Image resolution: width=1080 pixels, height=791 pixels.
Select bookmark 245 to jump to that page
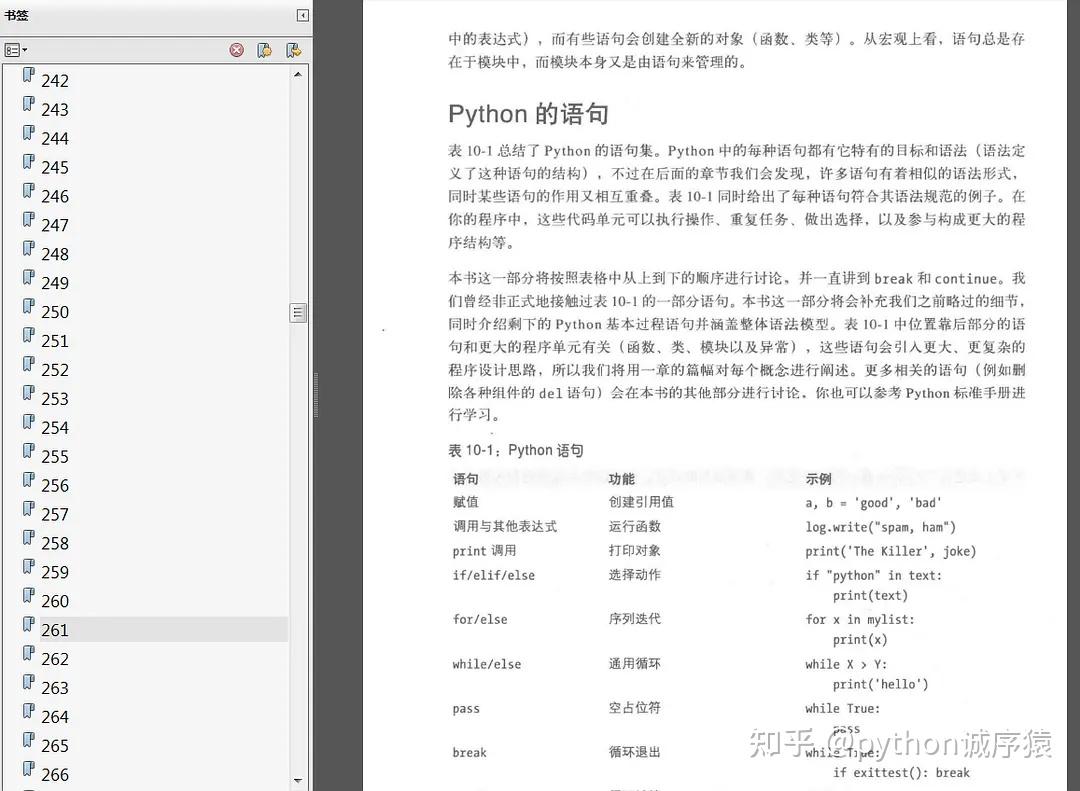coord(55,167)
